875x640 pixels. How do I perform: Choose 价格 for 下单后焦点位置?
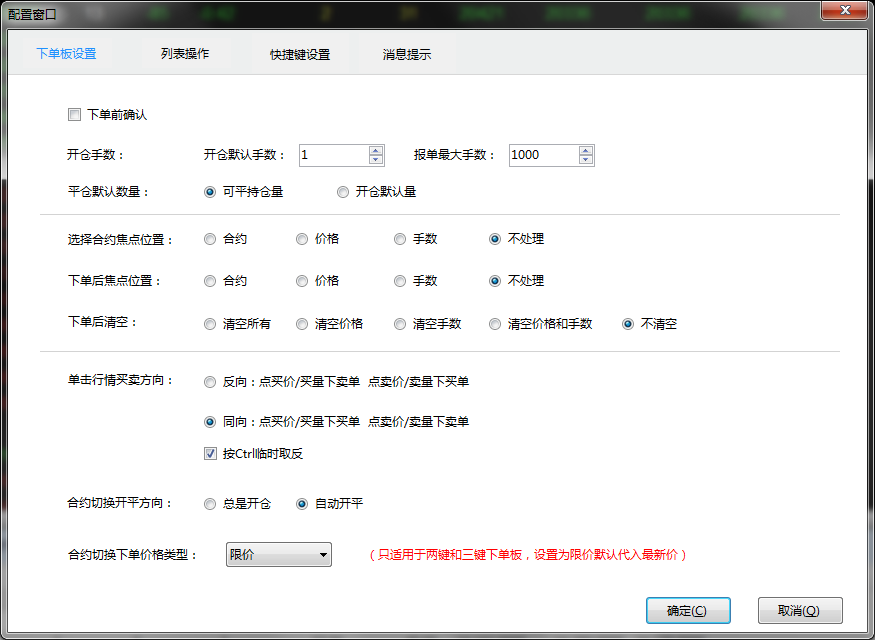[302, 281]
